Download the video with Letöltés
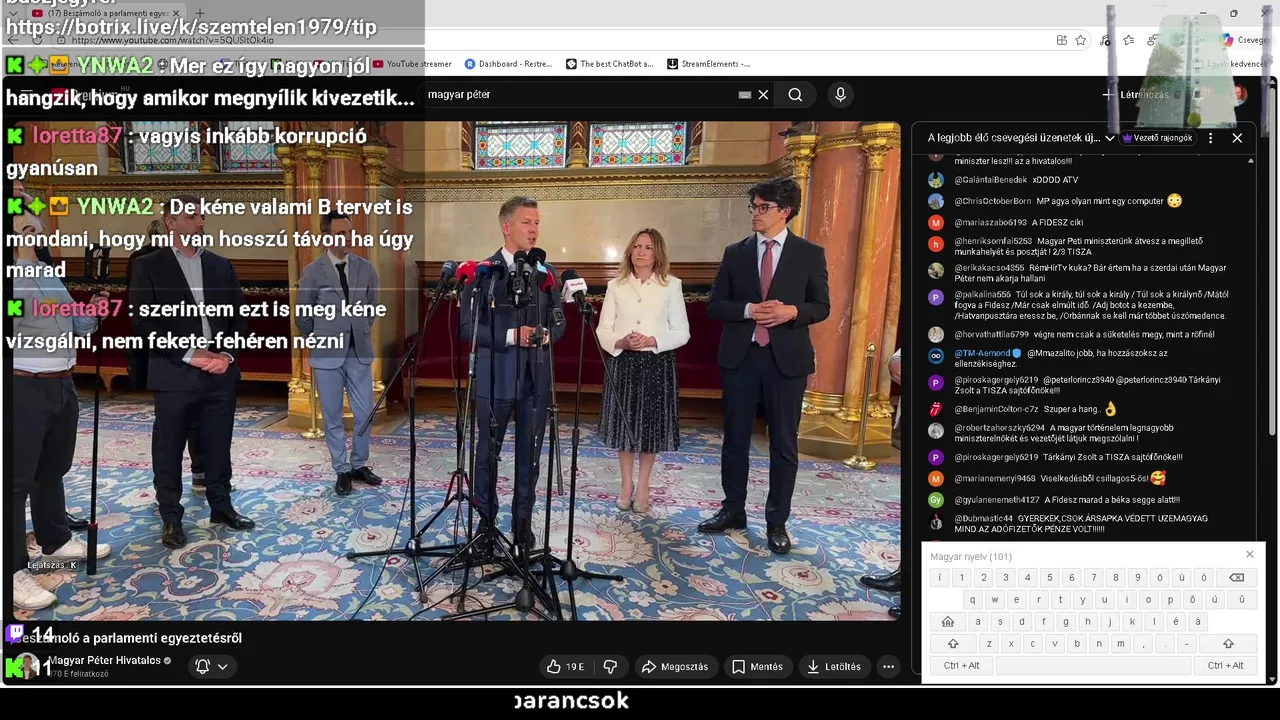The image size is (1280, 720). point(834,666)
